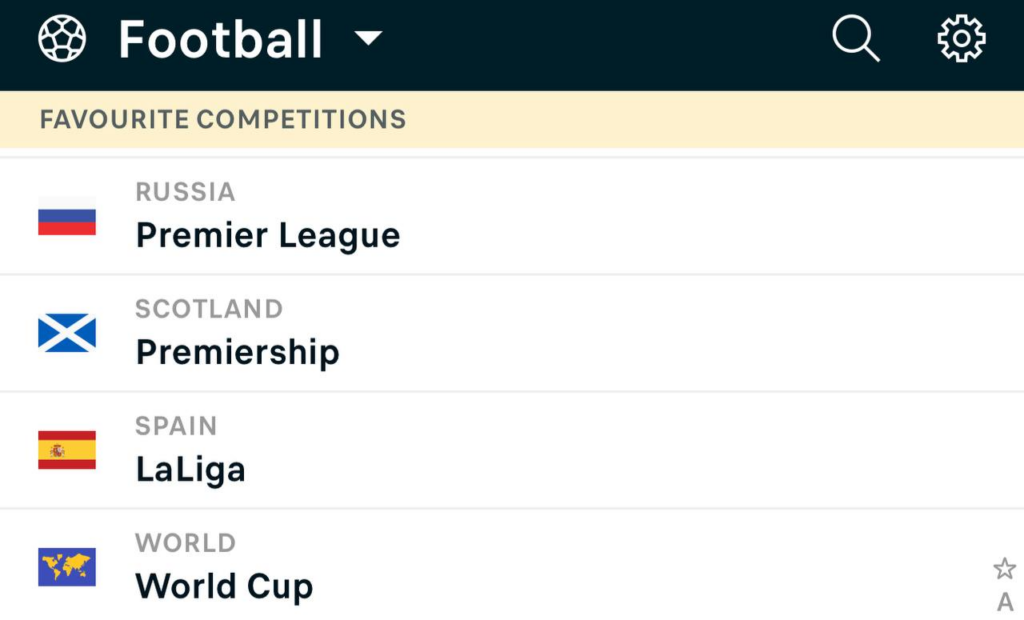Open the search magnifier icon
The height and width of the screenshot is (620, 1024).
tap(856, 39)
